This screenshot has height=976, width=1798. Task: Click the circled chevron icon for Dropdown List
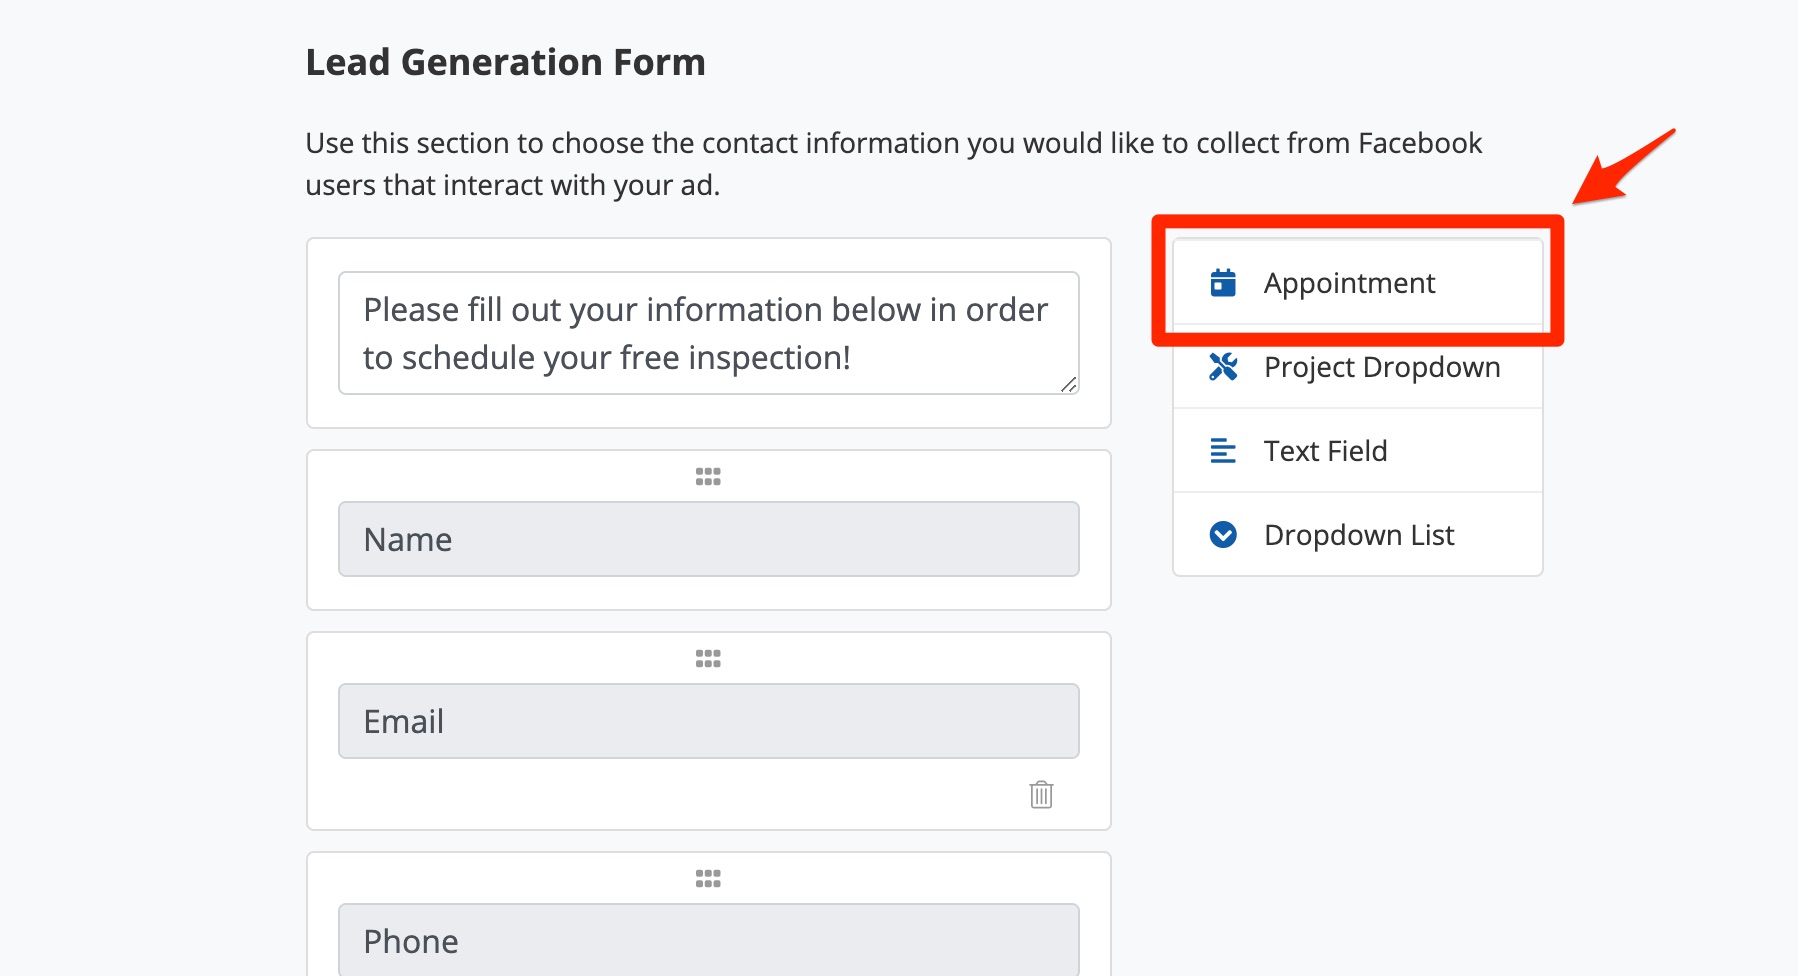(x=1223, y=535)
